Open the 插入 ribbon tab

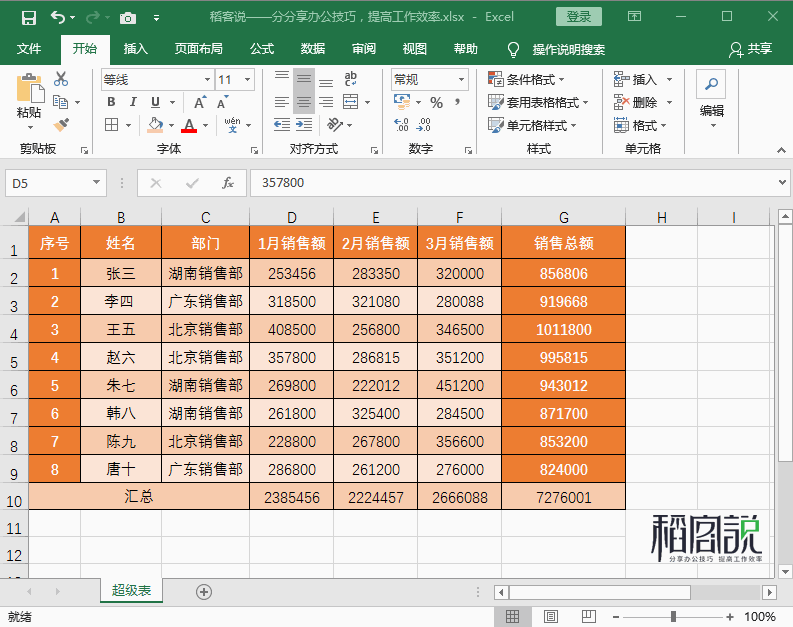136,49
